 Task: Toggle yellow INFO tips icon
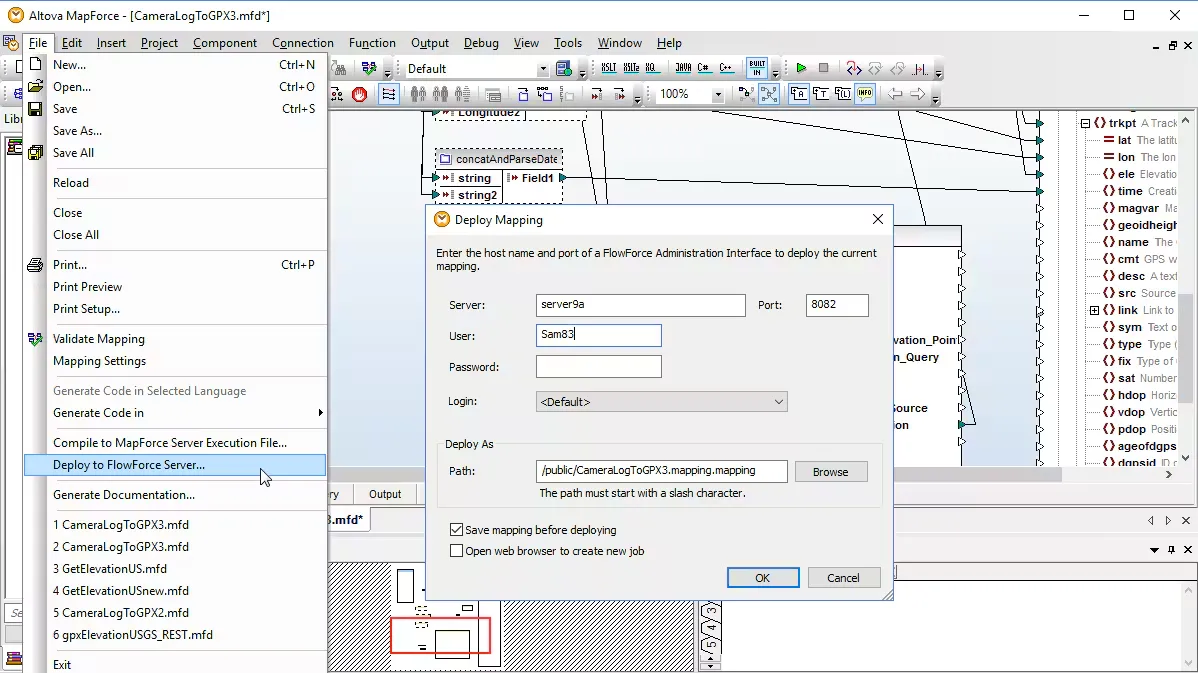[865, 94]
